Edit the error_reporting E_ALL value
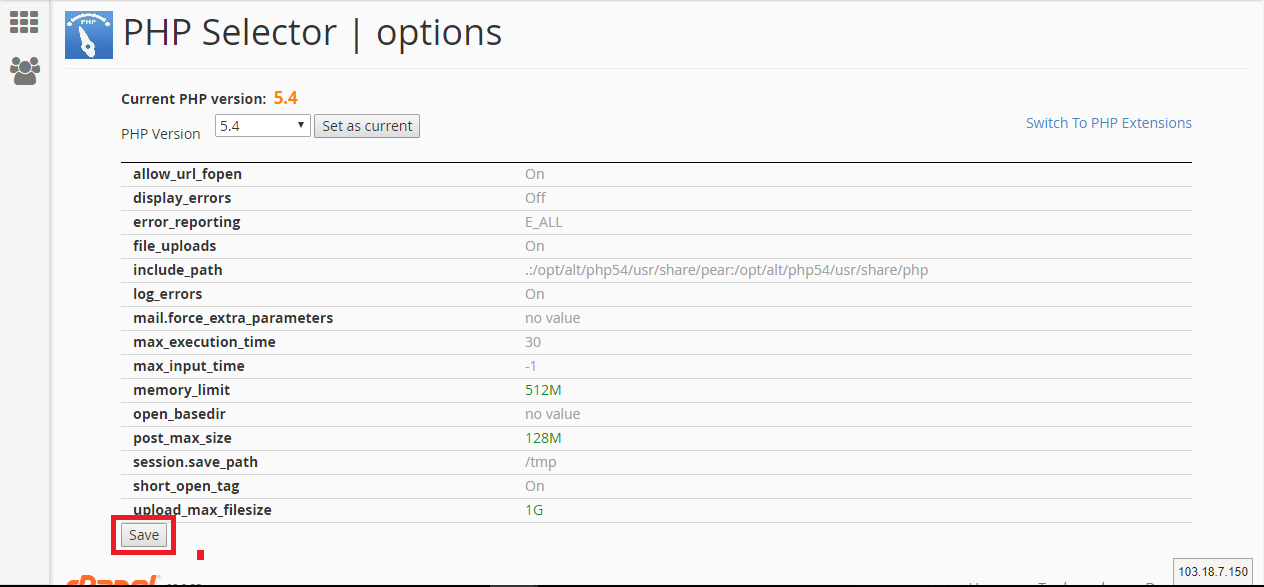Viewport: 1264px width, 587px height. (x=544, y=222)
